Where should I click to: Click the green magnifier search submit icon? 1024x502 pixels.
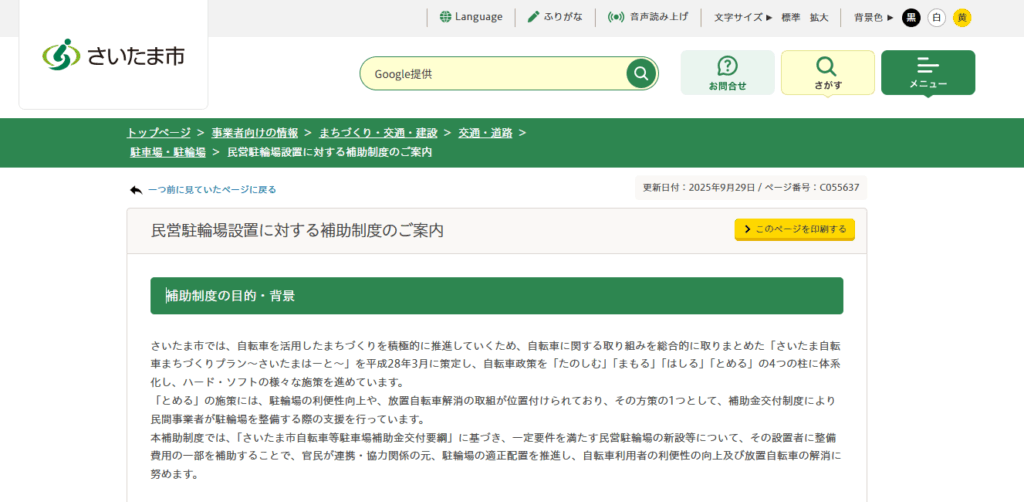(x=640, y=73)
